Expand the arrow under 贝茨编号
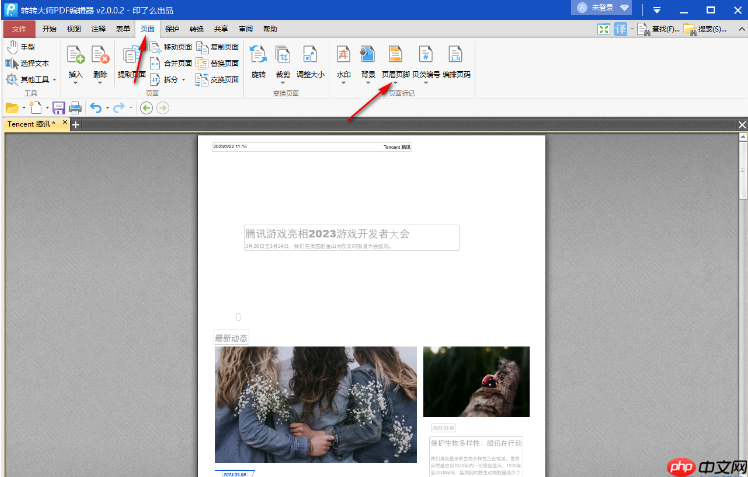Image resolution: width=748 pixels, height=477 pixels. [x=426, y=83]
